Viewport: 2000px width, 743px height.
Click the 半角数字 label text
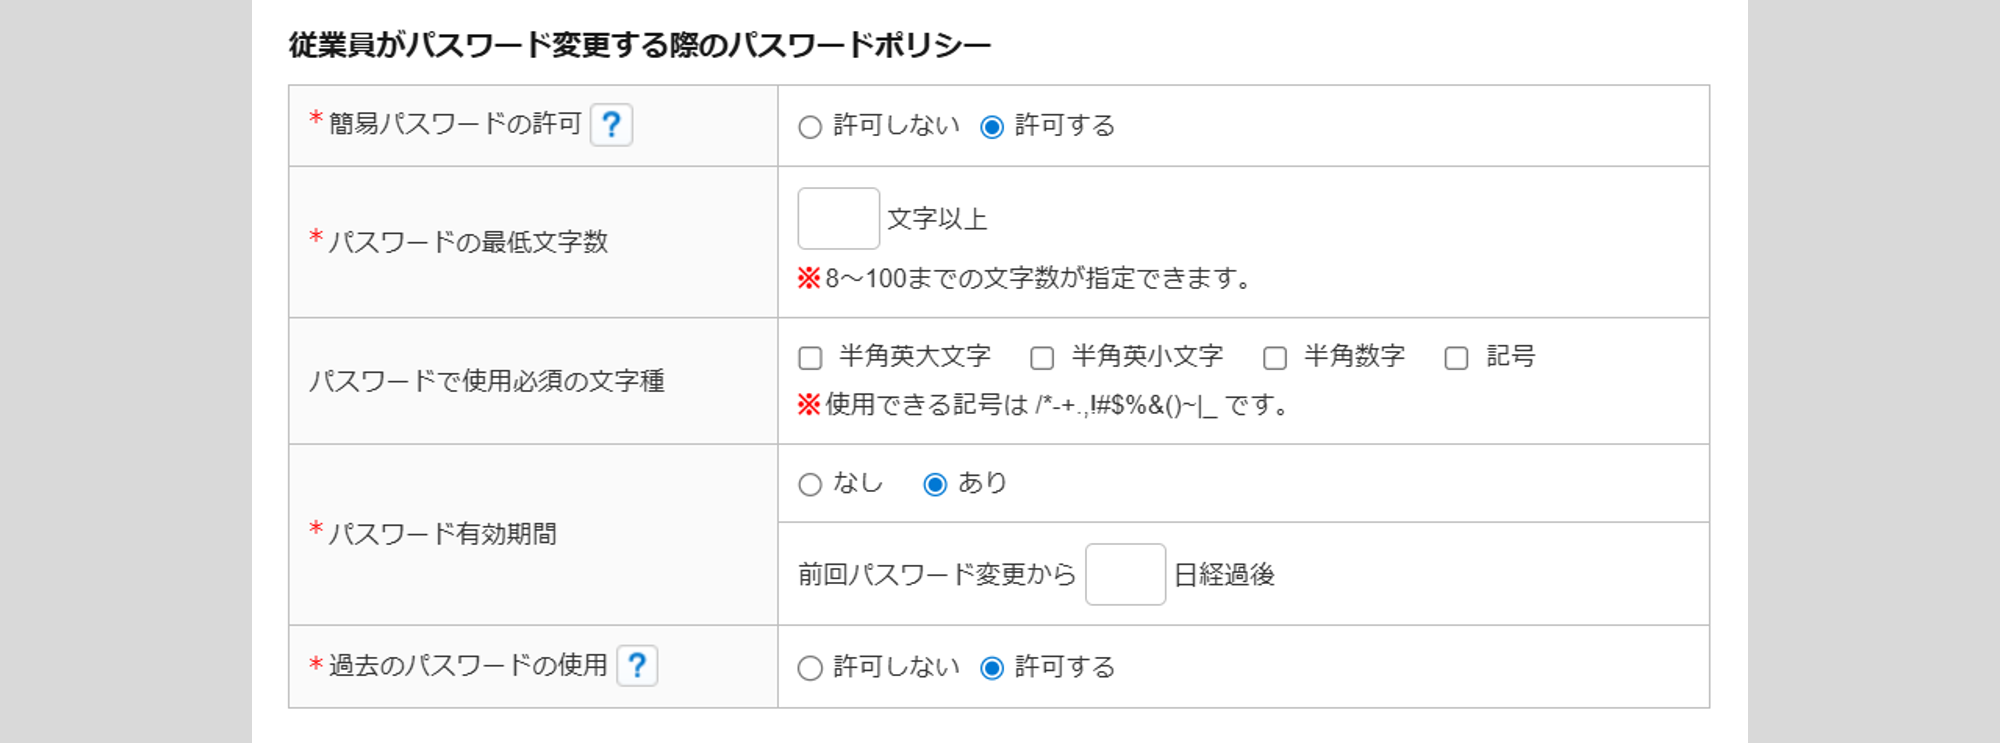coord(1354,356)
